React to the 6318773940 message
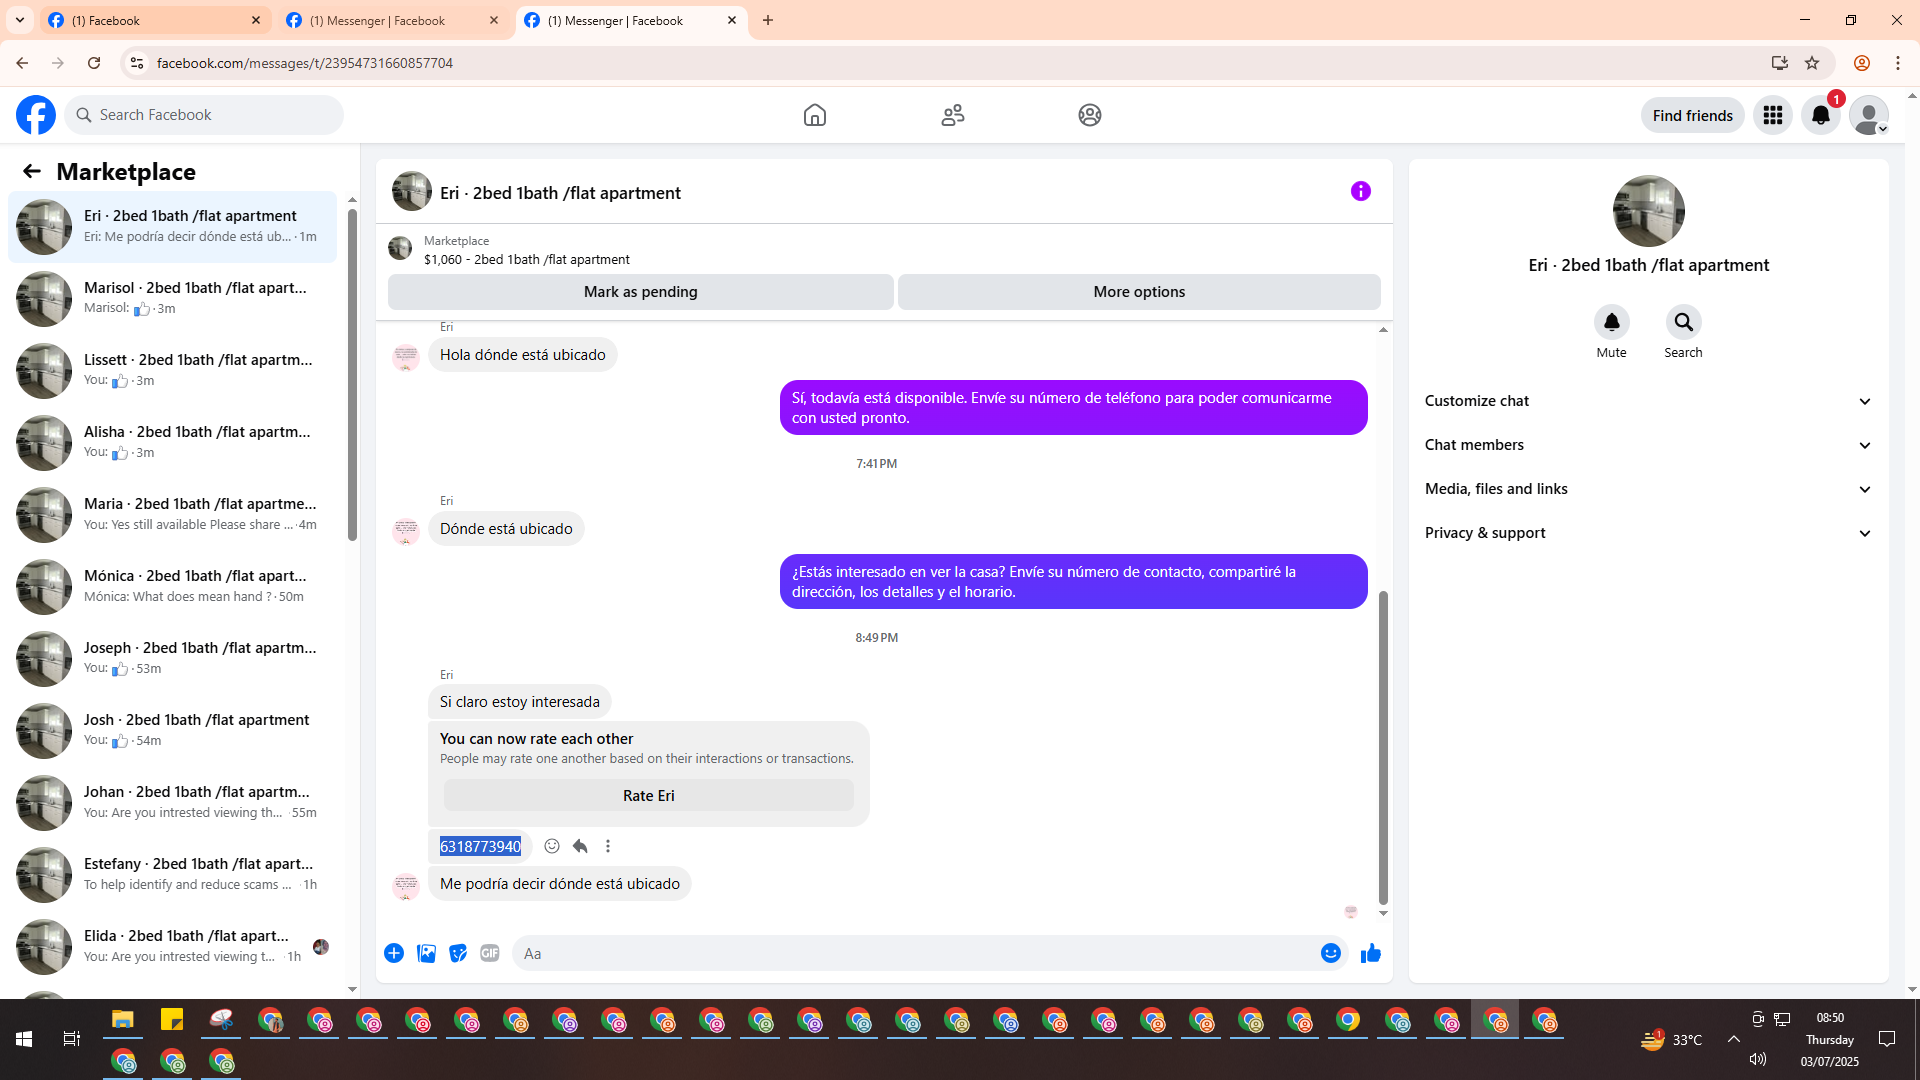The height and width of the screenshot is (1080, 1920). click(x=552, y=846)
